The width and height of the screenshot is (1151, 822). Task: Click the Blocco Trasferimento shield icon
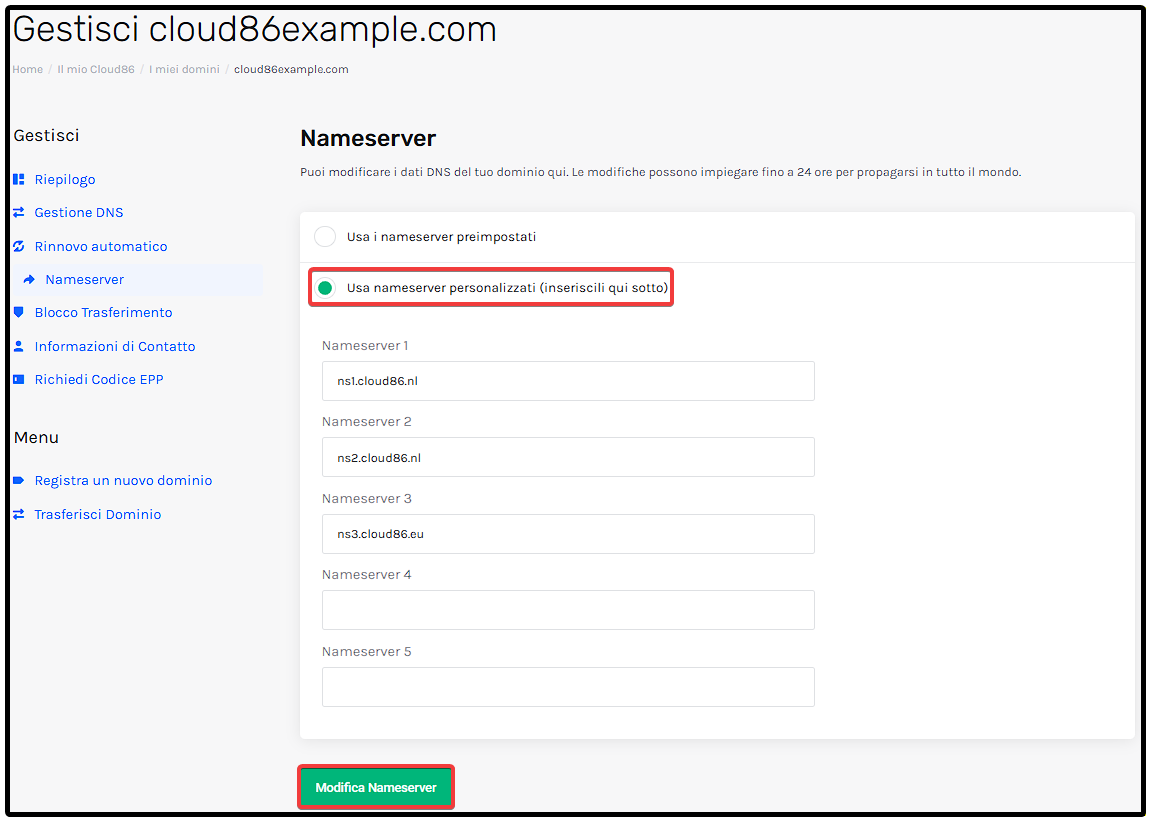point(19,312)
